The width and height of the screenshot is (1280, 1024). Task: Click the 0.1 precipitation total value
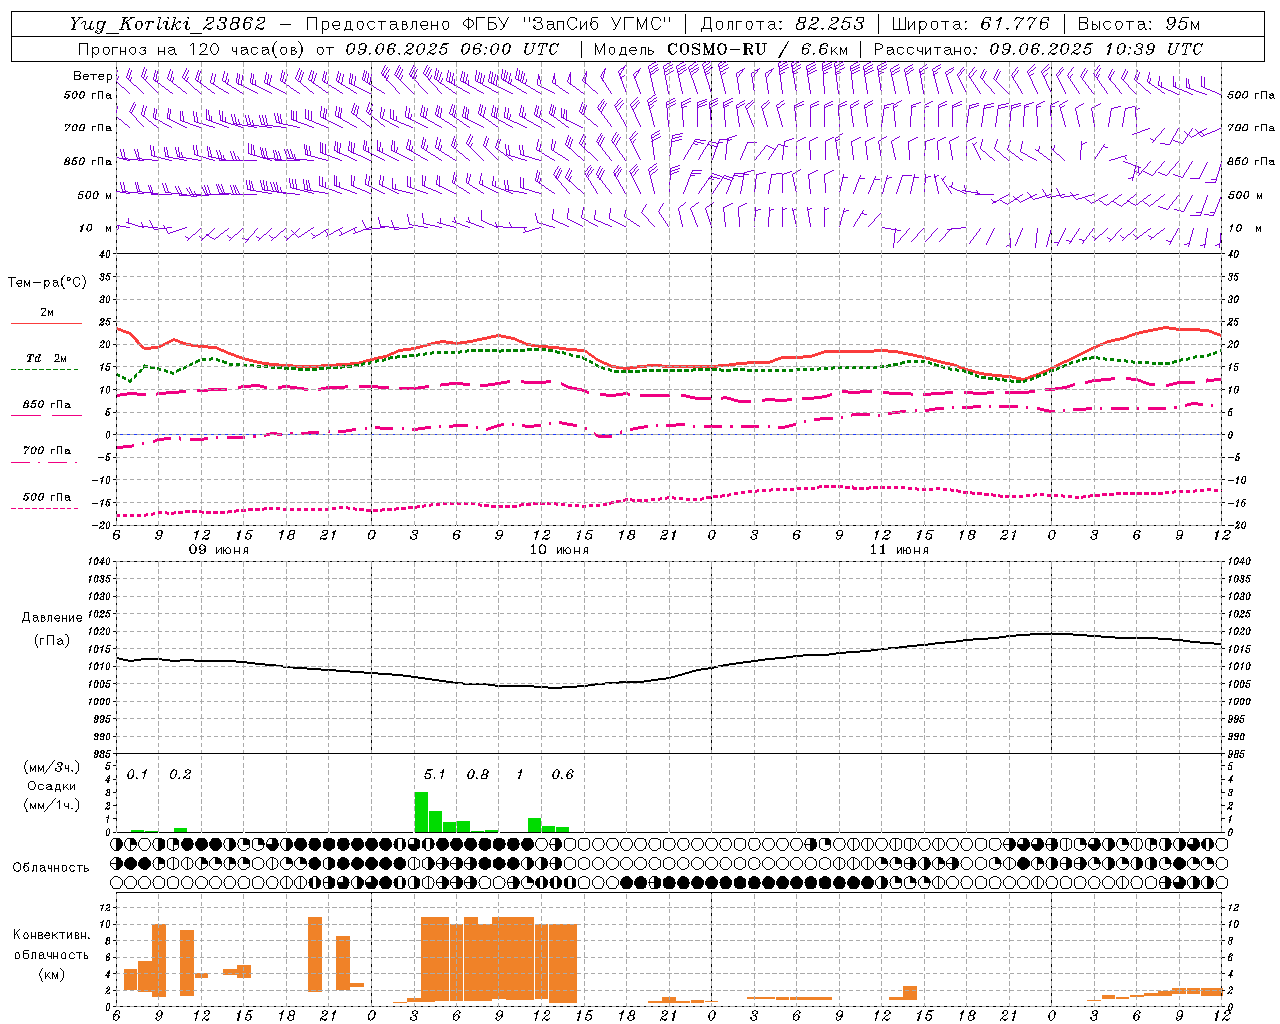click(137, 774)
